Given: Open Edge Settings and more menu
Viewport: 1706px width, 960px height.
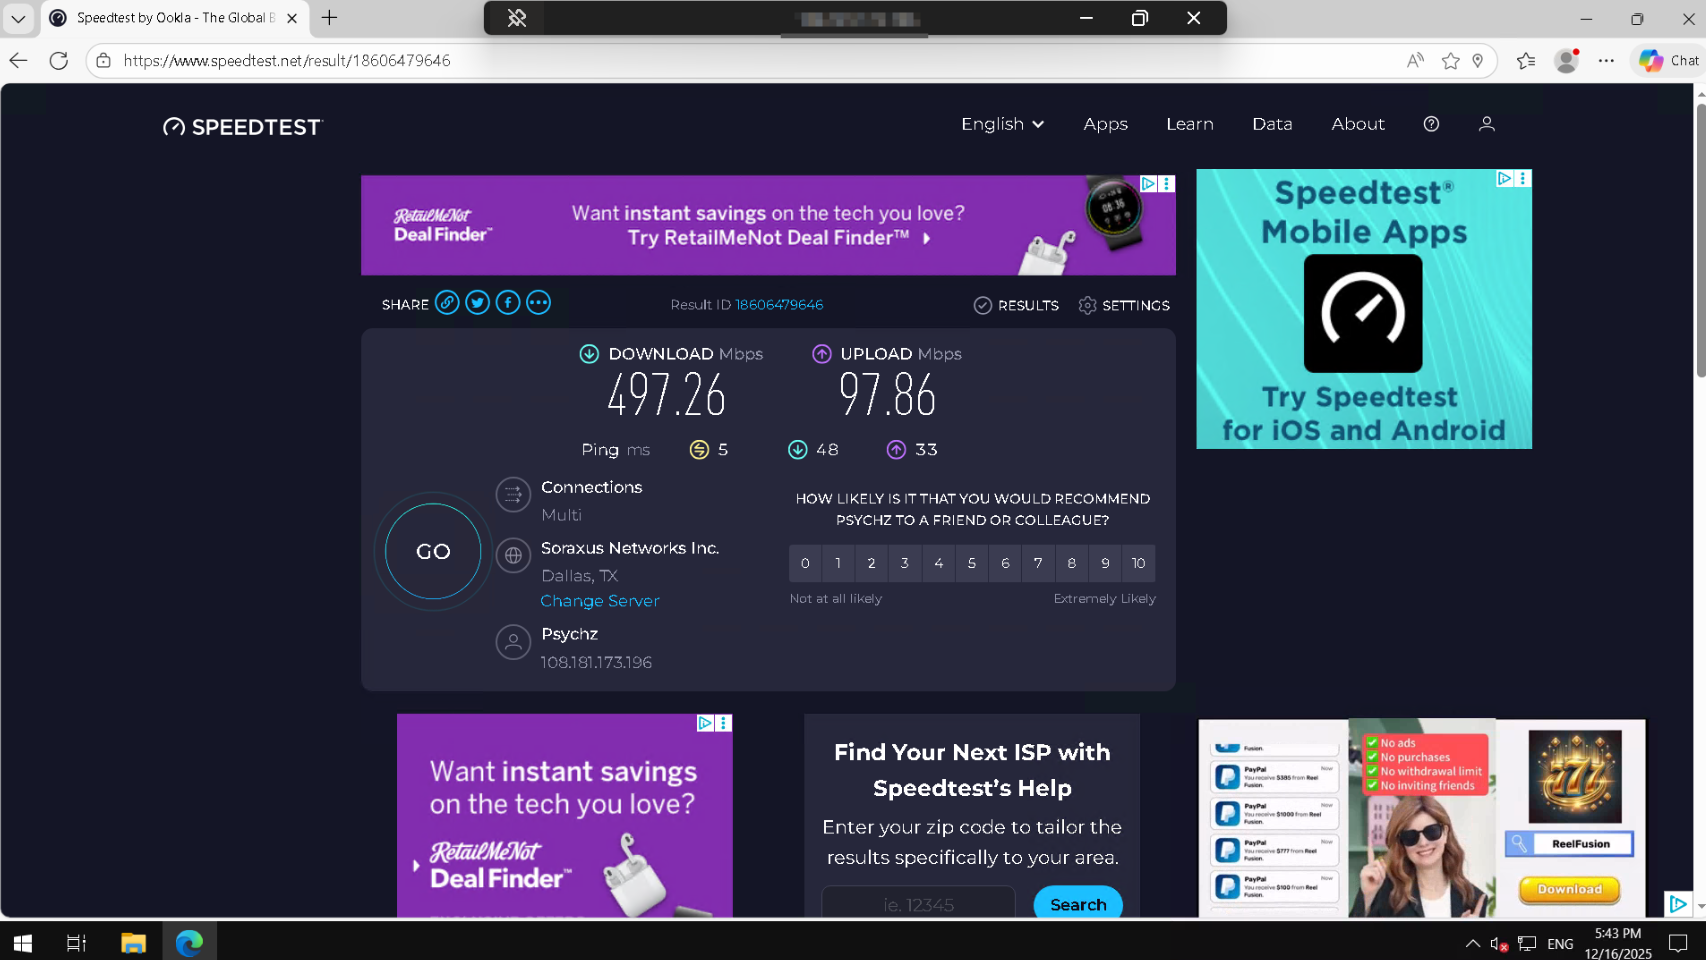Looking at the screenshot, I should 1606,61.
